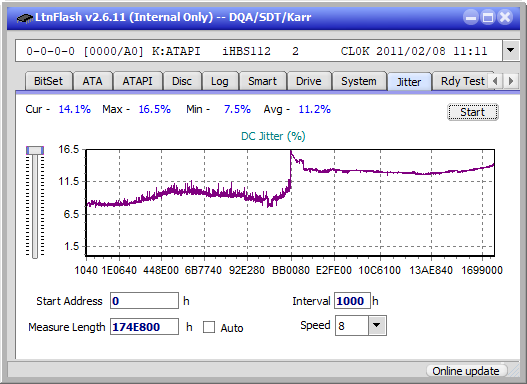Open the Speed dropdown
Viewport: 527px width, 384px height.
(377, 326)
